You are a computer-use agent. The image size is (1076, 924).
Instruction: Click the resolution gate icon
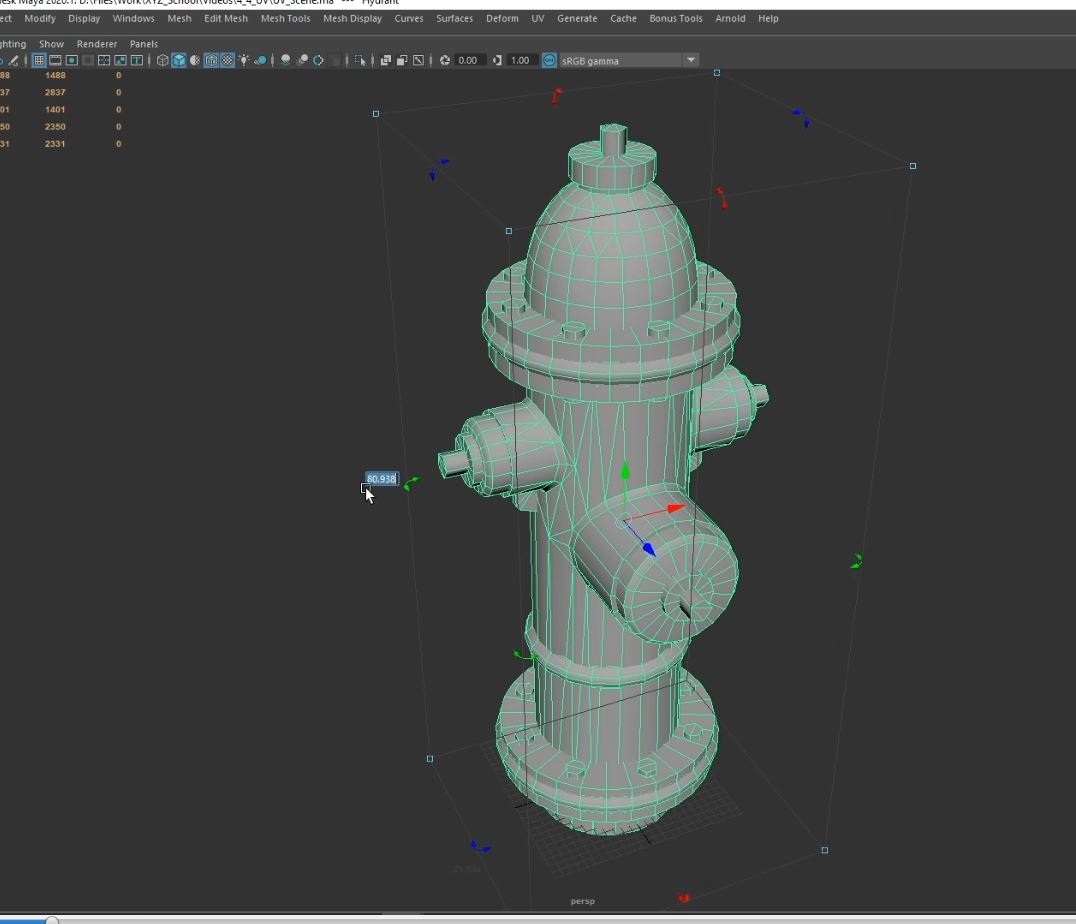coord(72,60)
